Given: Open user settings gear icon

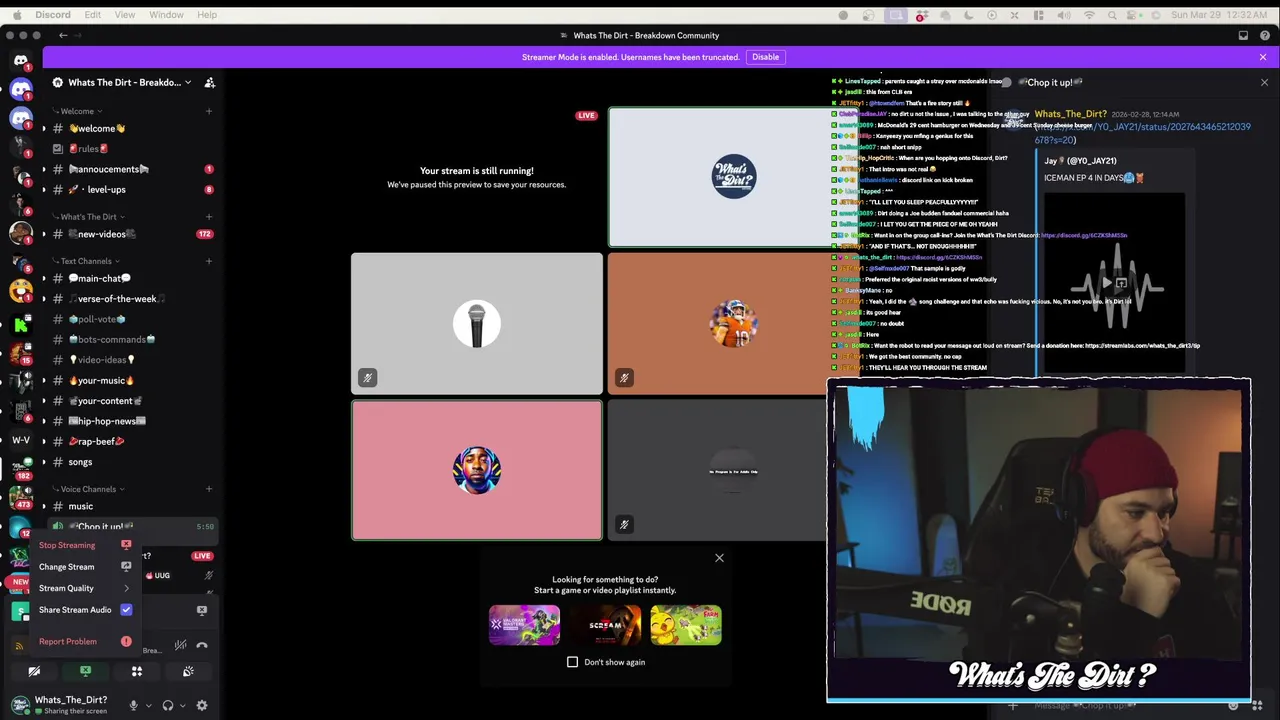Looking at the screenshot, I should [202, 705].
